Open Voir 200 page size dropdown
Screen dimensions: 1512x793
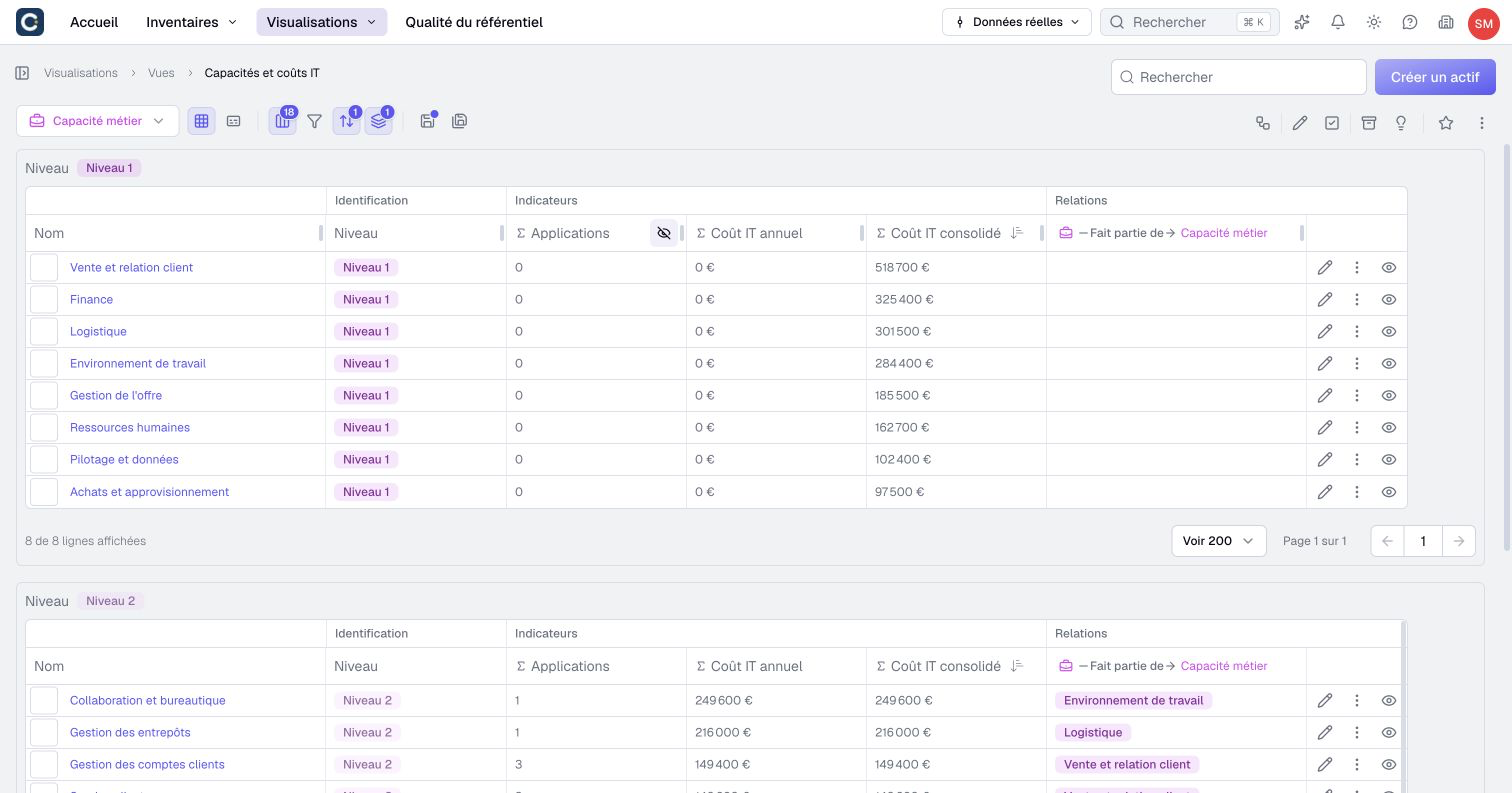[1218, 541]
